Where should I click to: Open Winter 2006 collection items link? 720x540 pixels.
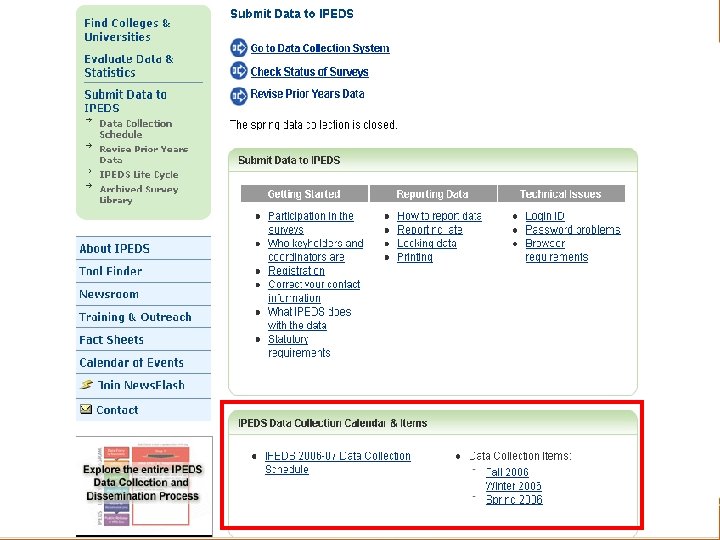513,486
